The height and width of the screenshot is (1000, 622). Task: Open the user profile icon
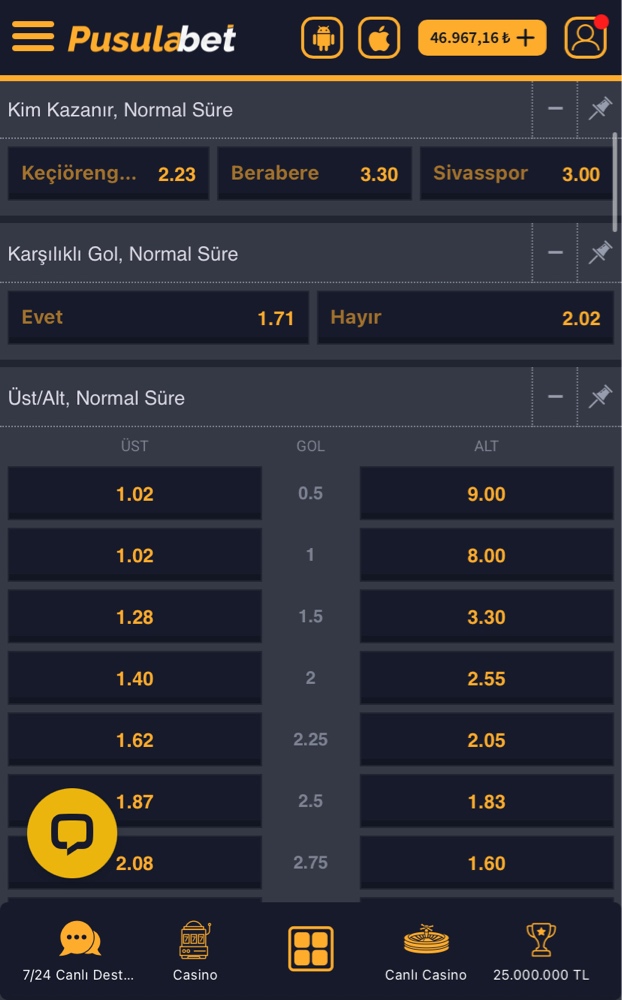(x=585, y=38)
